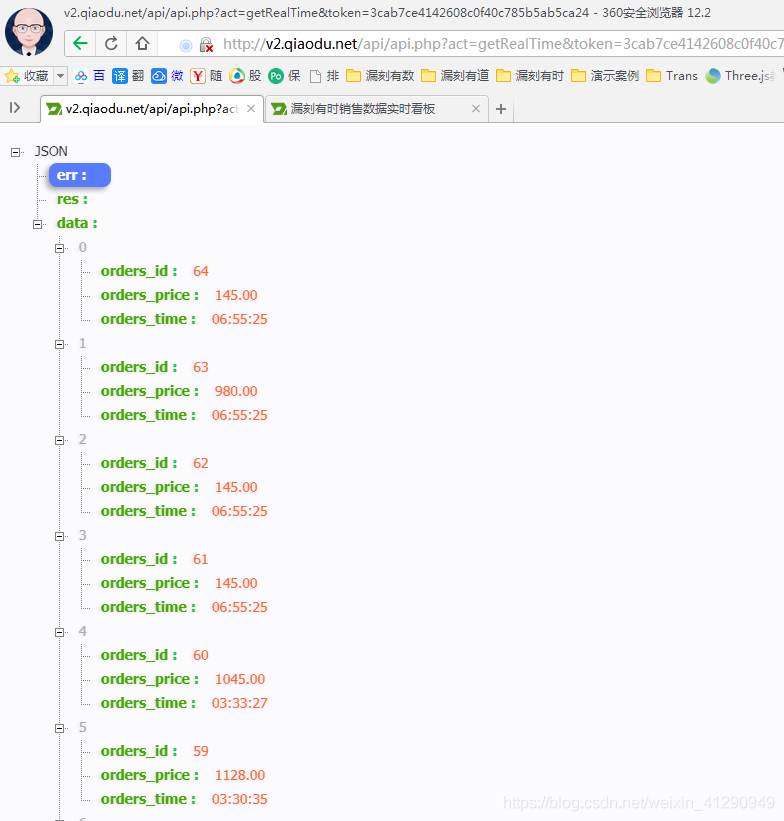Collapse array item 0
The width and height of the screenshot is (784, 821).
[60, 248]
